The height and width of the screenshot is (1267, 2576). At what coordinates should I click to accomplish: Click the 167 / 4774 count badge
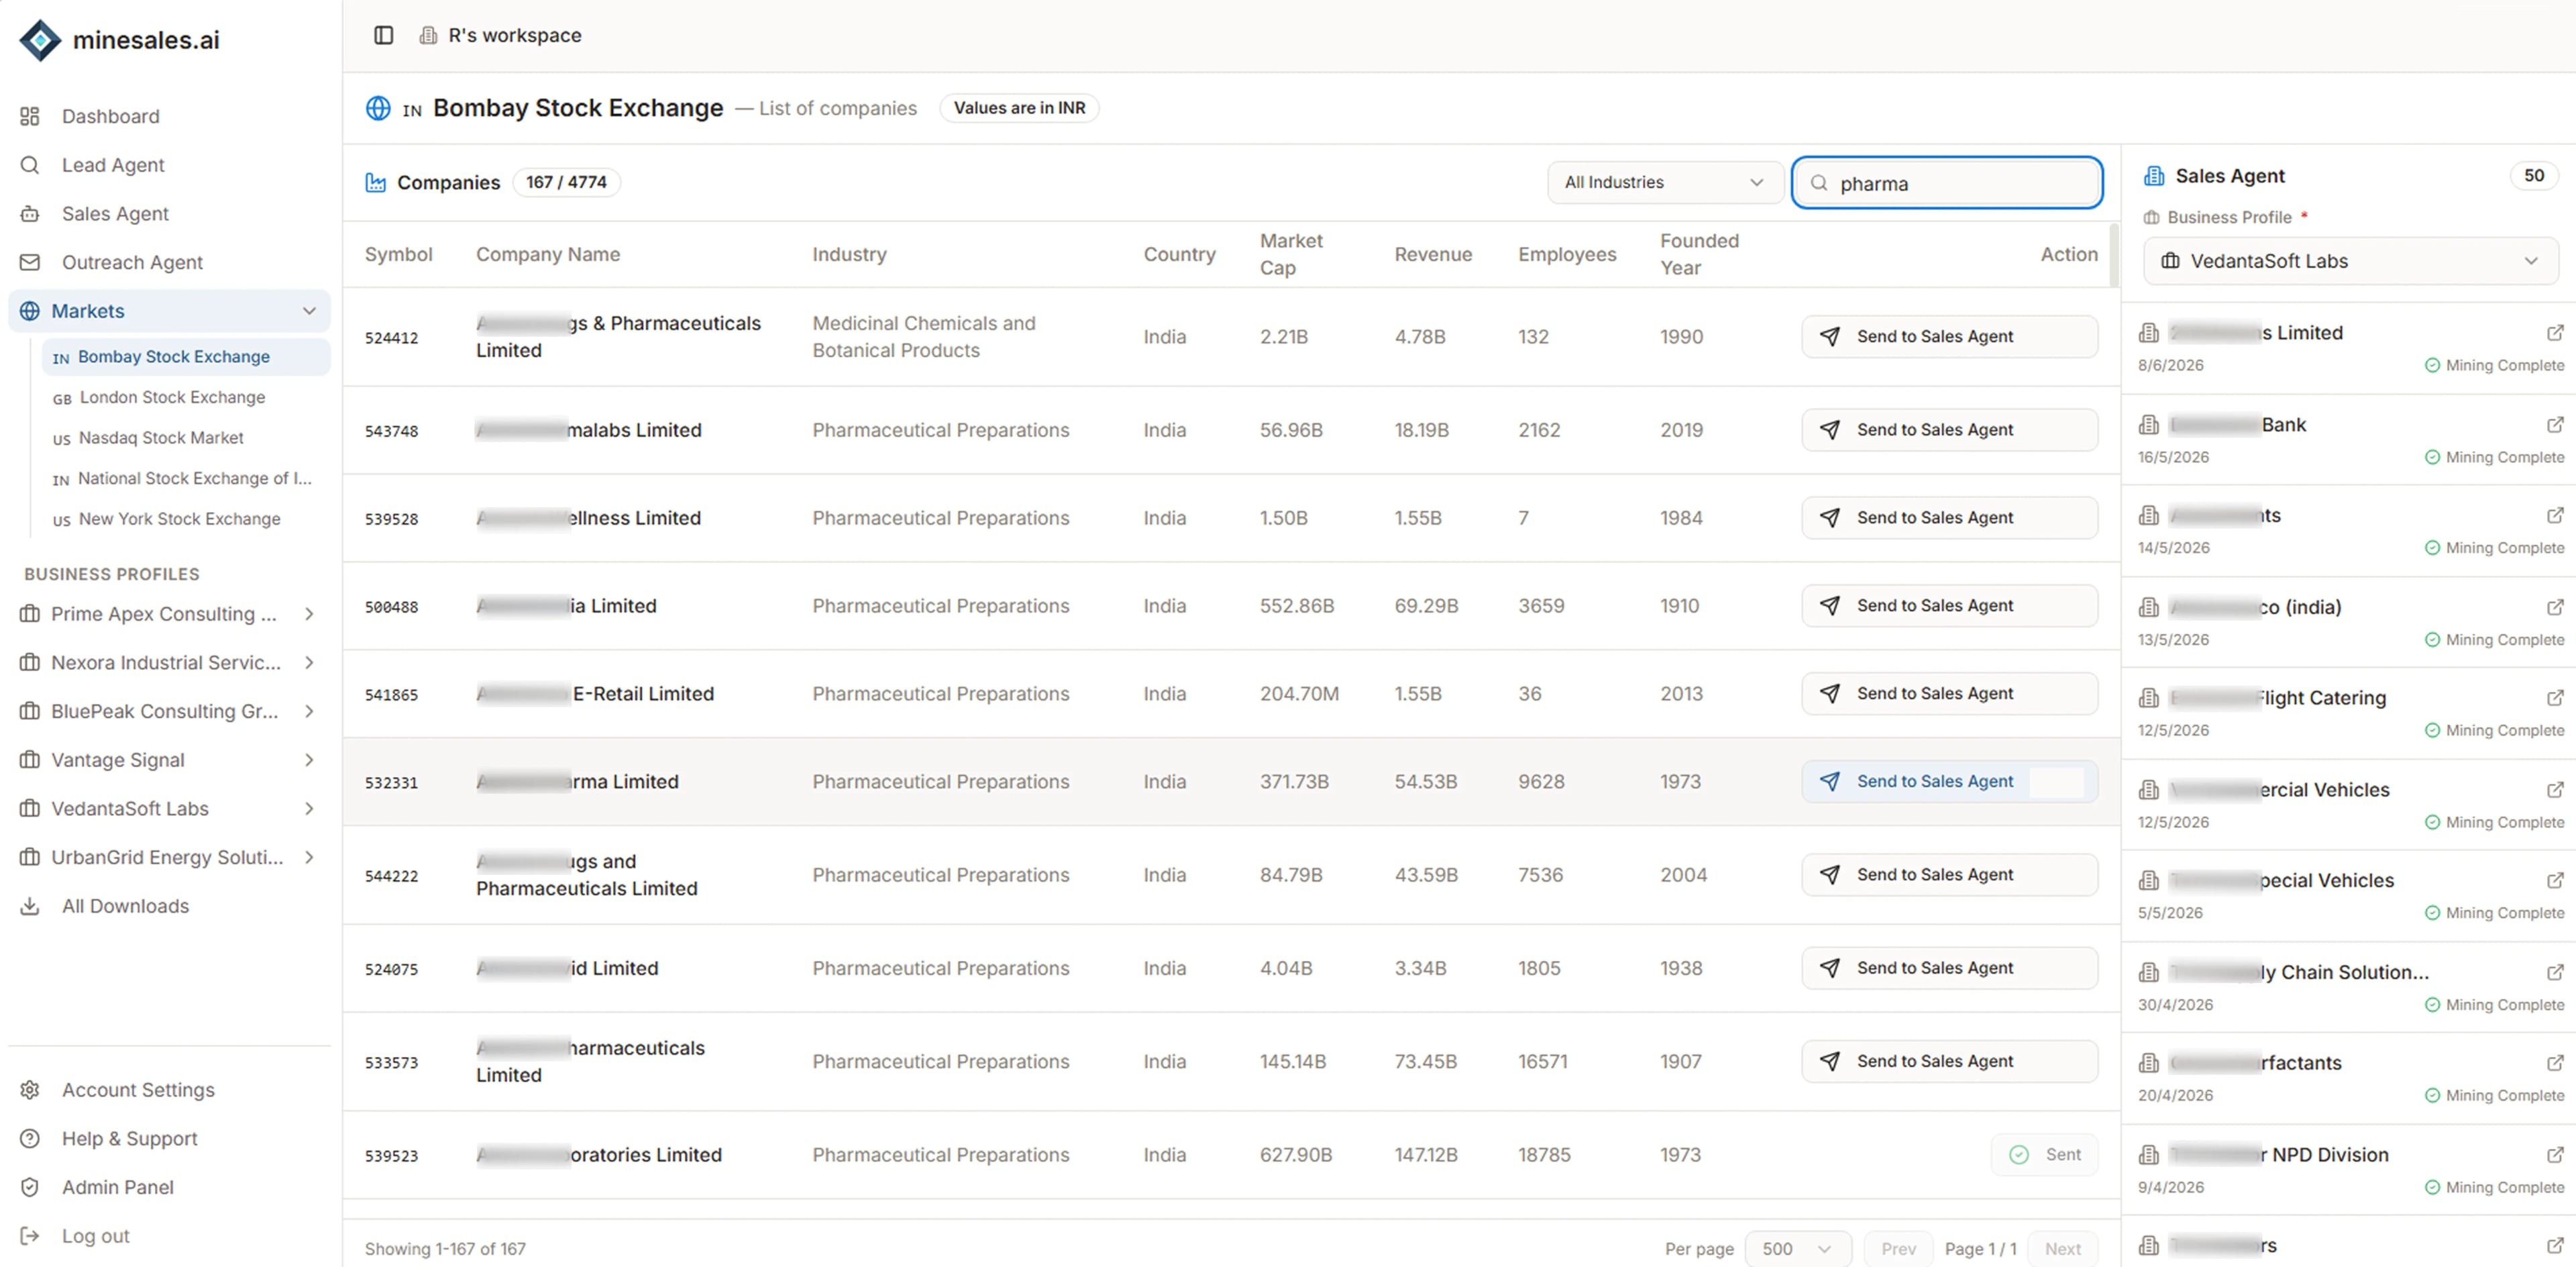[x=566, y=182]
